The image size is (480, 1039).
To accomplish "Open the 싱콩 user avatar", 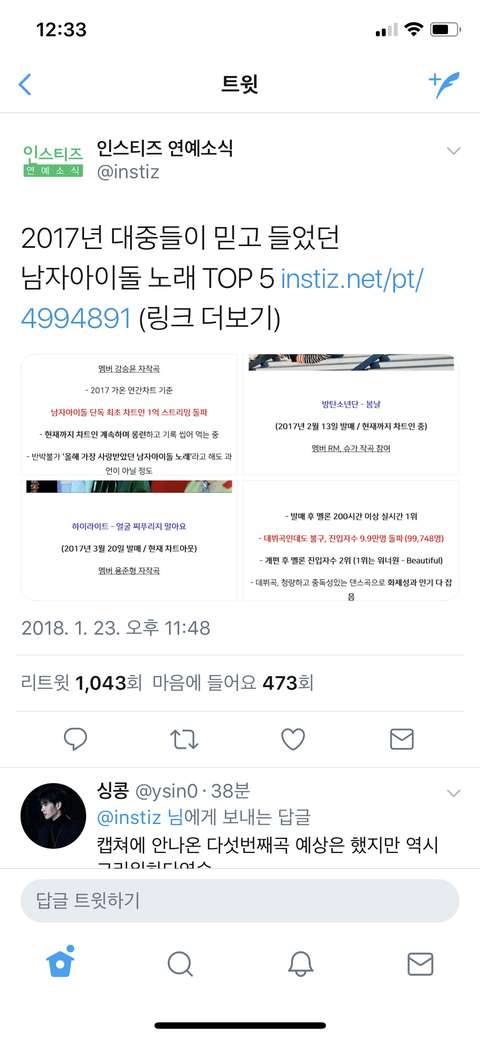I will coord(52,816).
